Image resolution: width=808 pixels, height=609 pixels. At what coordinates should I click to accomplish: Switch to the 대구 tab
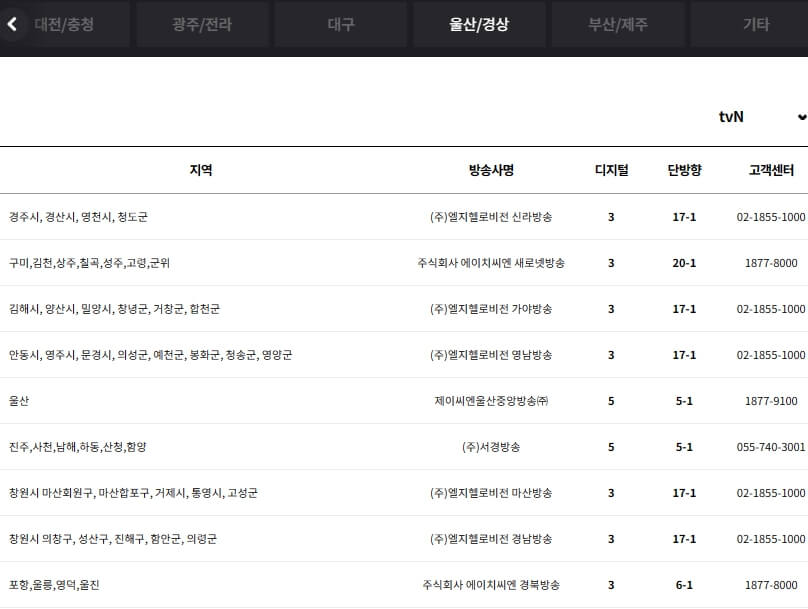pyautogui.click(x=341, y=24)
